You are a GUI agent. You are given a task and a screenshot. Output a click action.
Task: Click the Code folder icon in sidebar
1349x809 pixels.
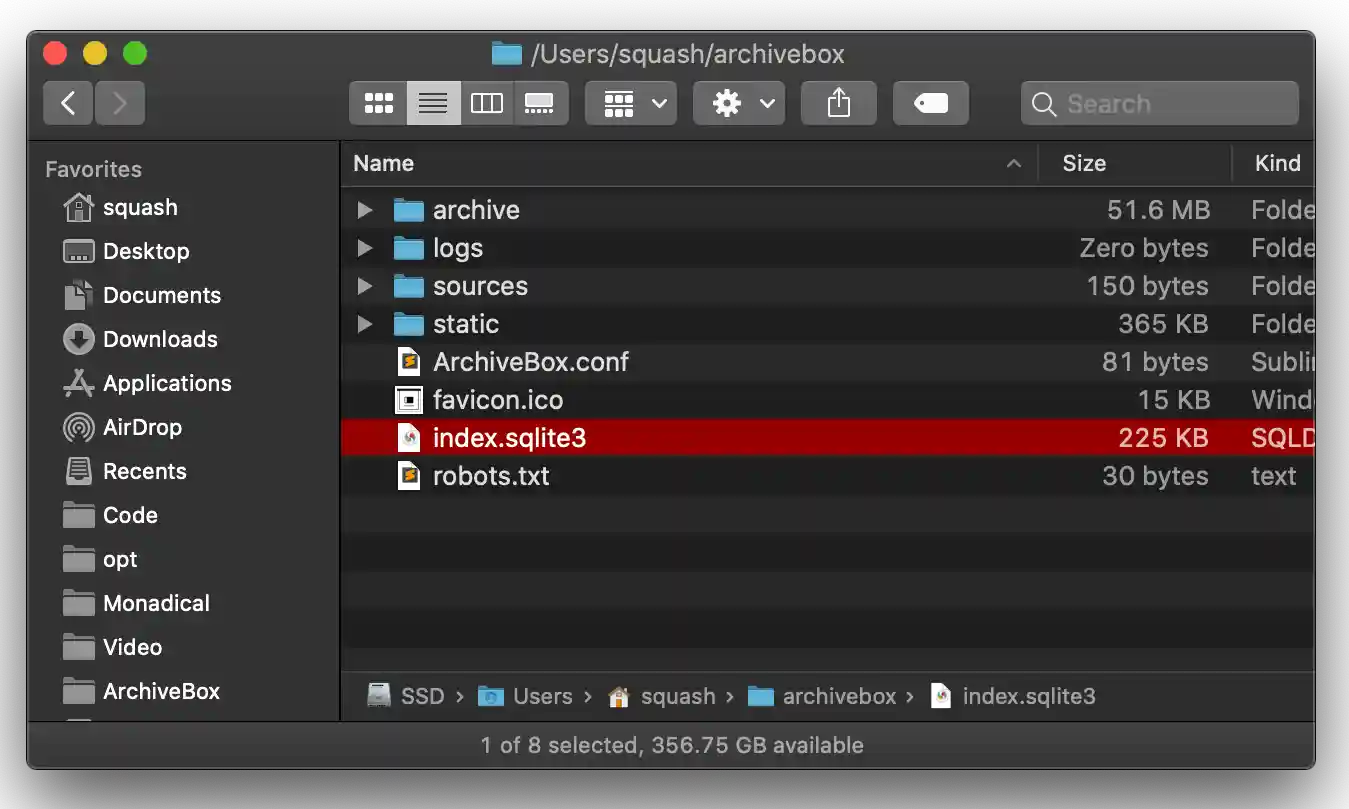pyautogui.click(x=78, y=515)
